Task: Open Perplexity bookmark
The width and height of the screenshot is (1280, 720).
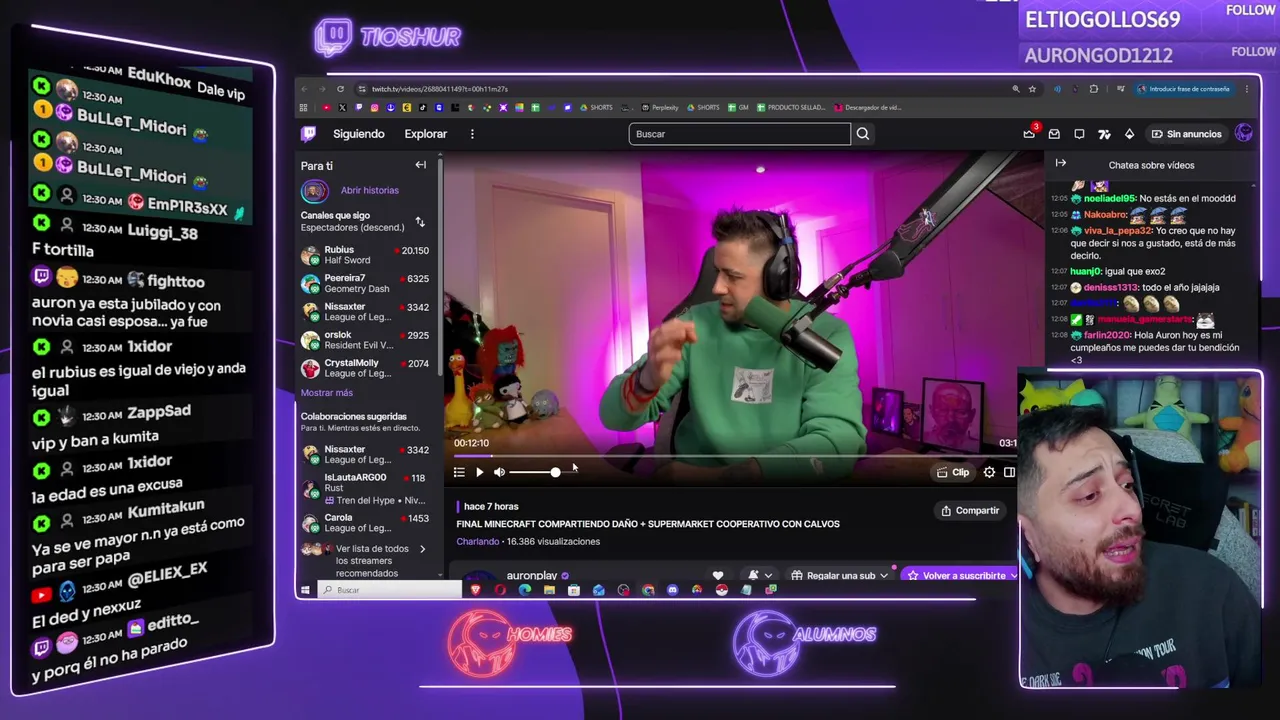Action: [660, 107]
